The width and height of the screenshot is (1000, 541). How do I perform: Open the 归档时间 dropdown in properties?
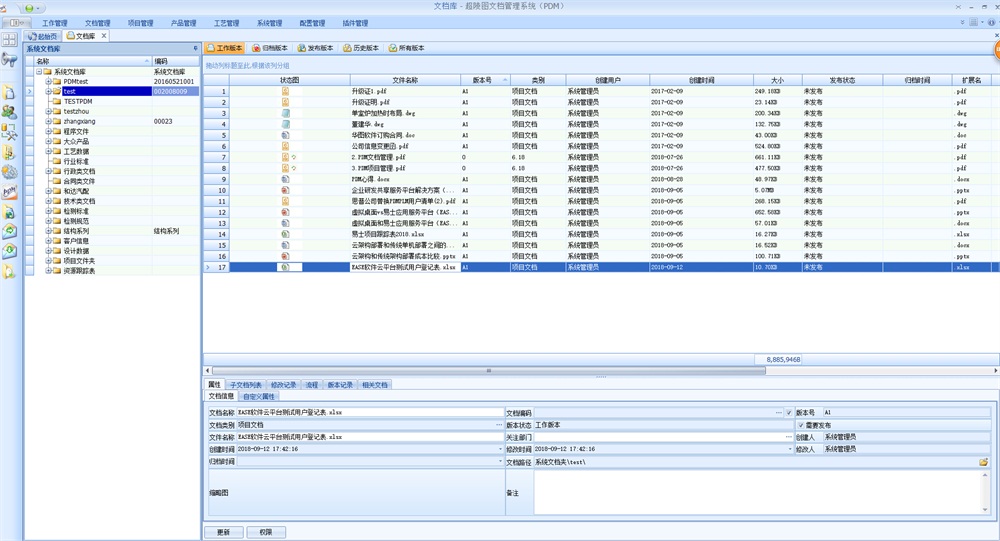pyautogui.click(x=499, y=462)
